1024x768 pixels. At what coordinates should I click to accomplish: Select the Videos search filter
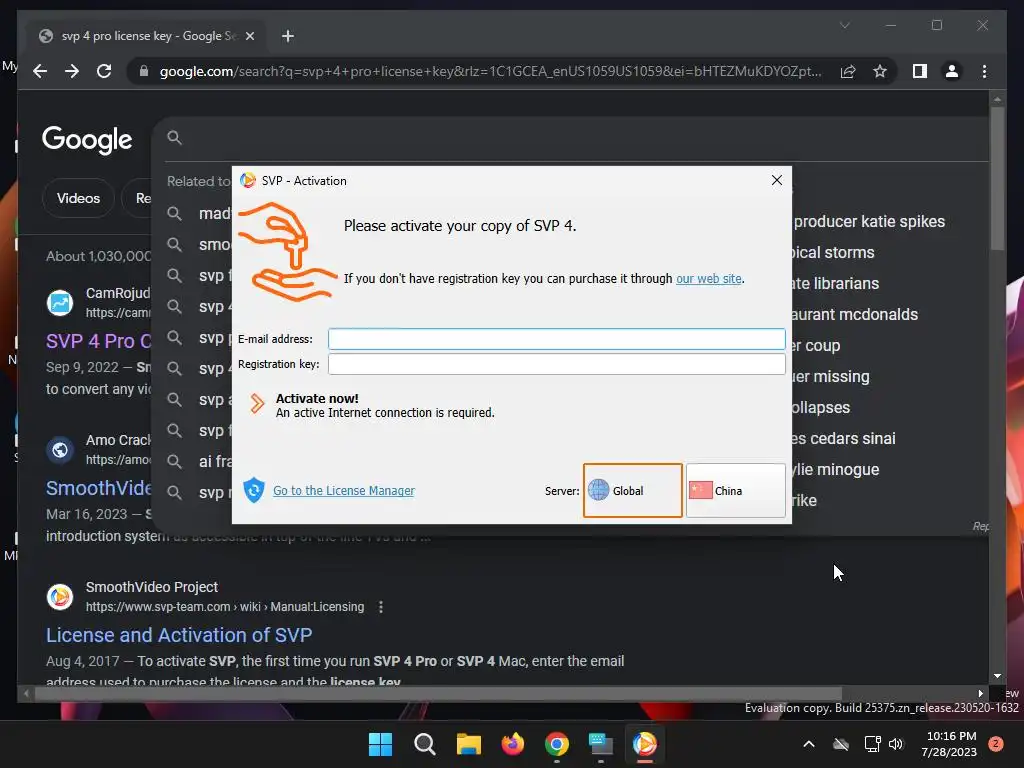(x=78, y=198)
